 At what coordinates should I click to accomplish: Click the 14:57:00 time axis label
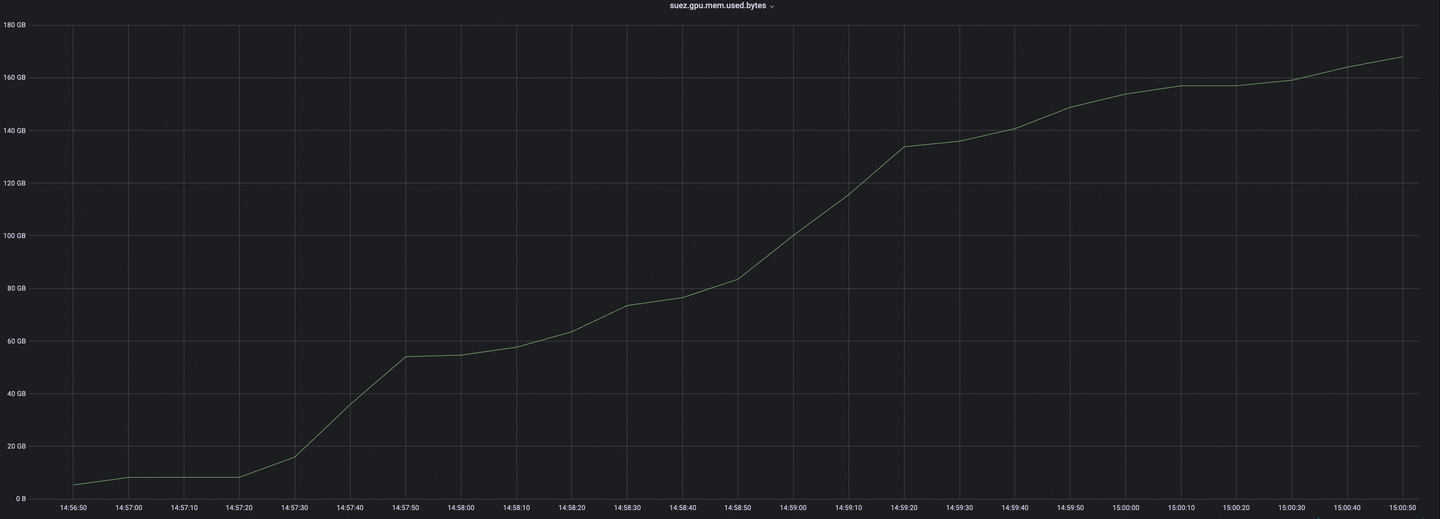click(x=128, y=508)
